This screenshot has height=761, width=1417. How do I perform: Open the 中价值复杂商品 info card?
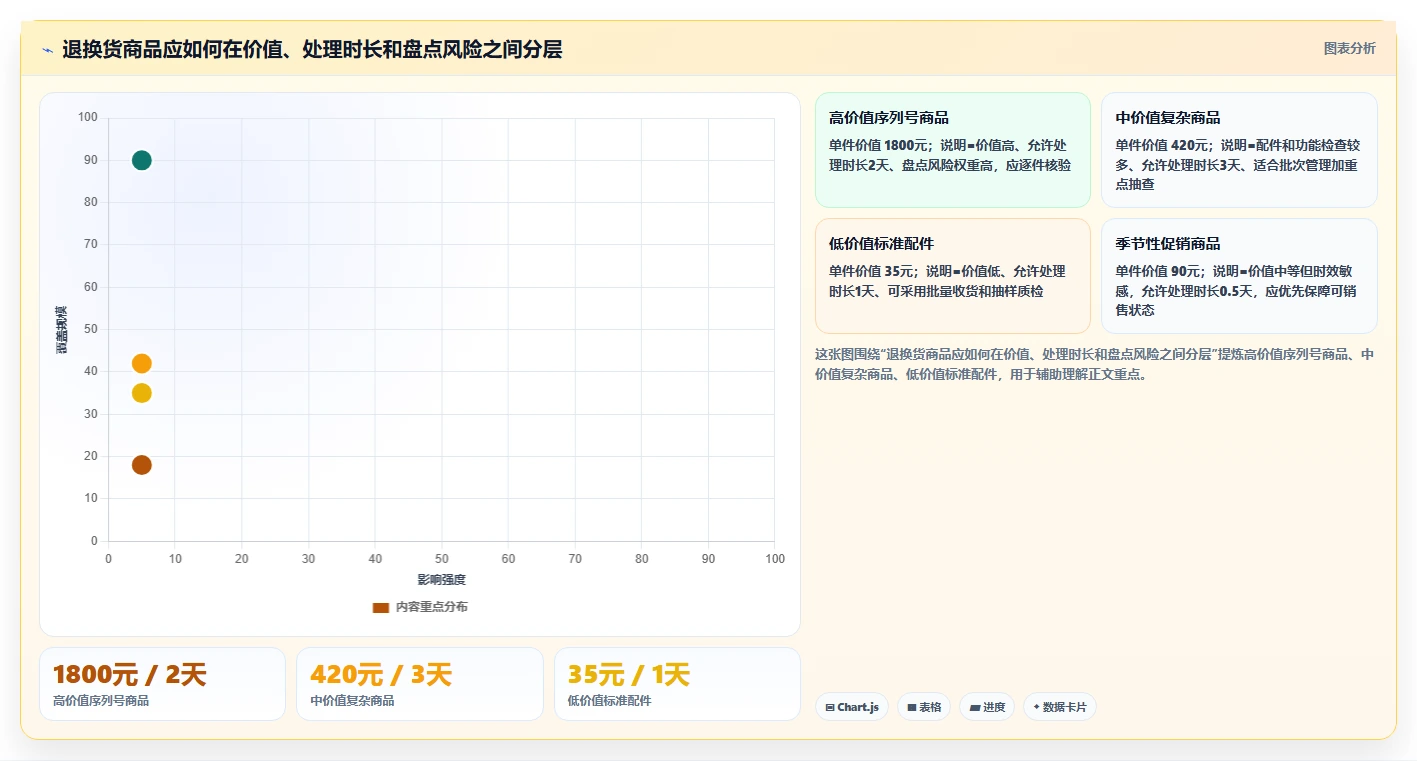pos(1239,150)
